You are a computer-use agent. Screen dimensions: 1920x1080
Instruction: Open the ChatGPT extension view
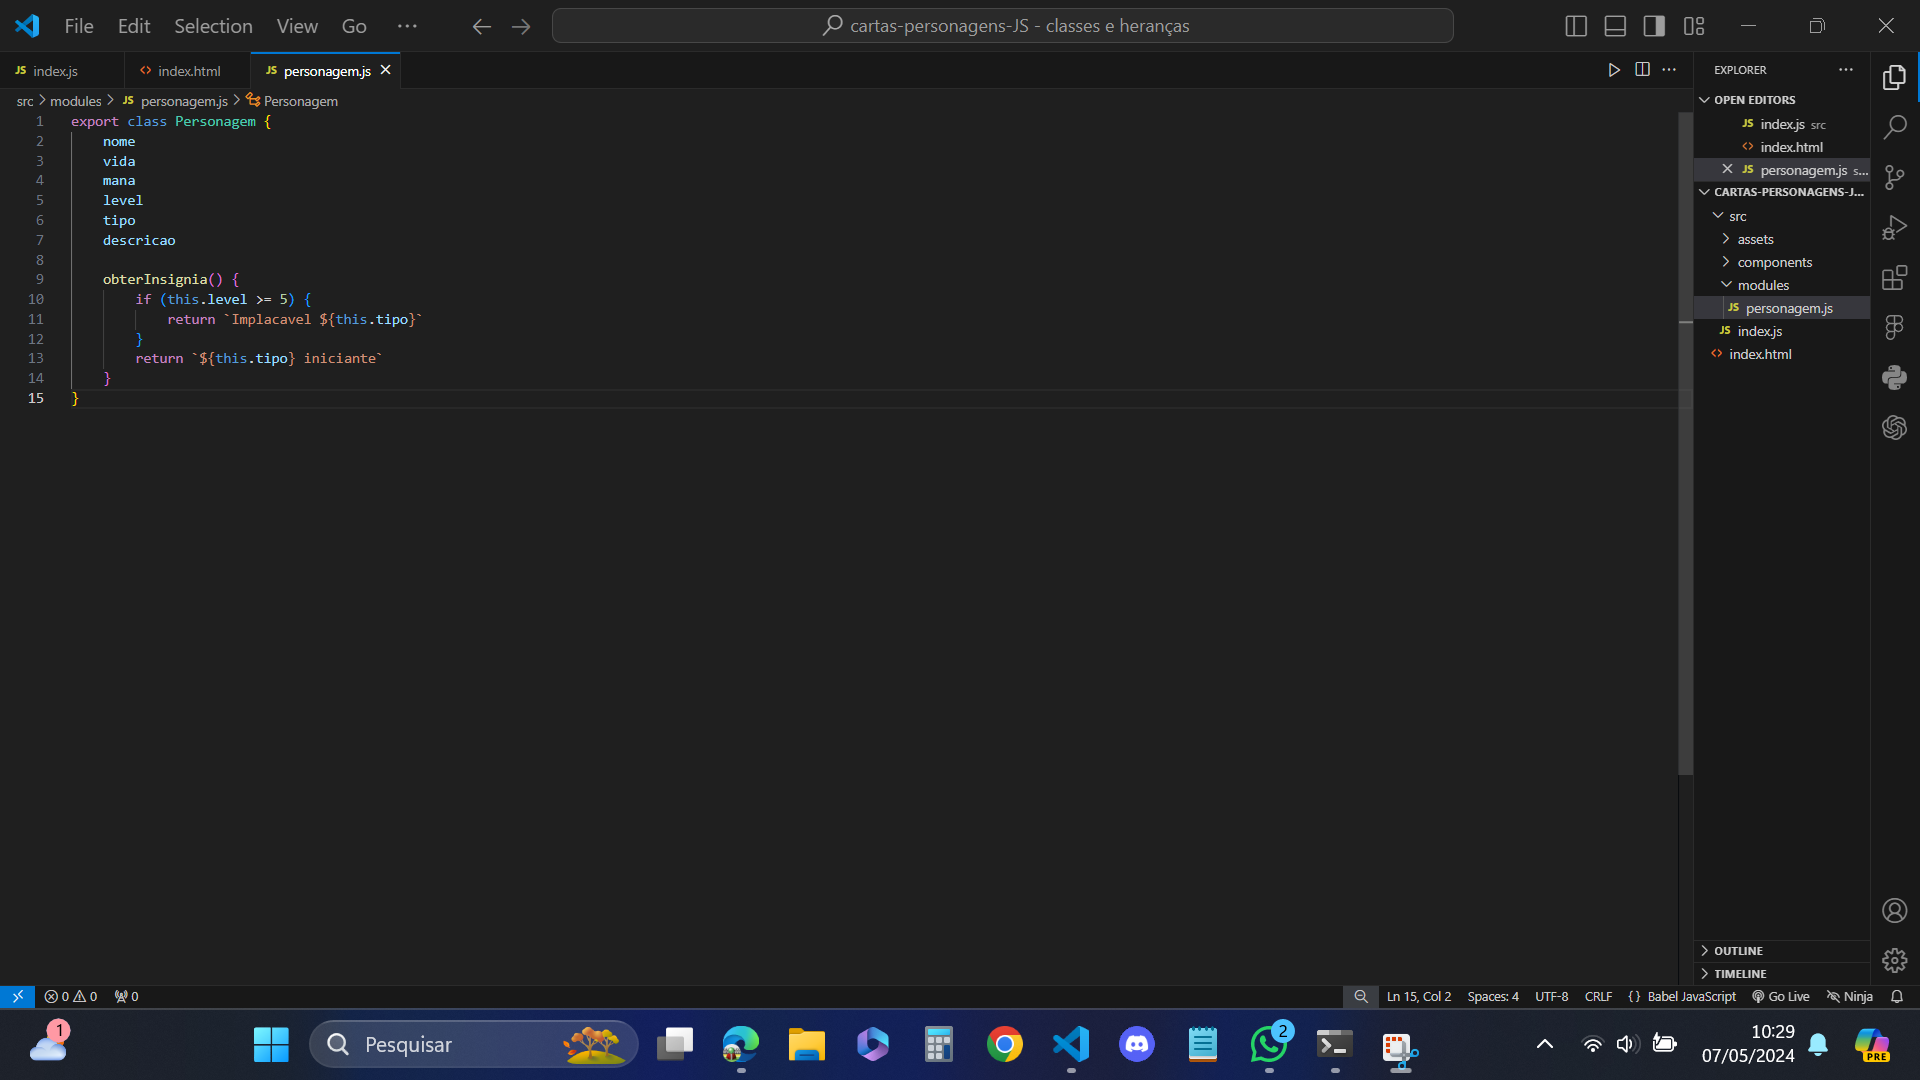coord(1894,427)
